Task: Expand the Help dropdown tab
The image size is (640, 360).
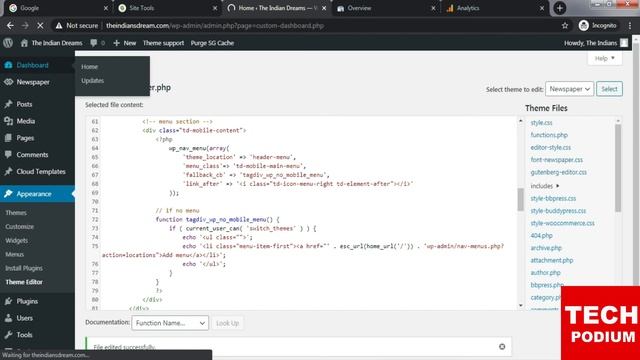Action: coord(605,58)
